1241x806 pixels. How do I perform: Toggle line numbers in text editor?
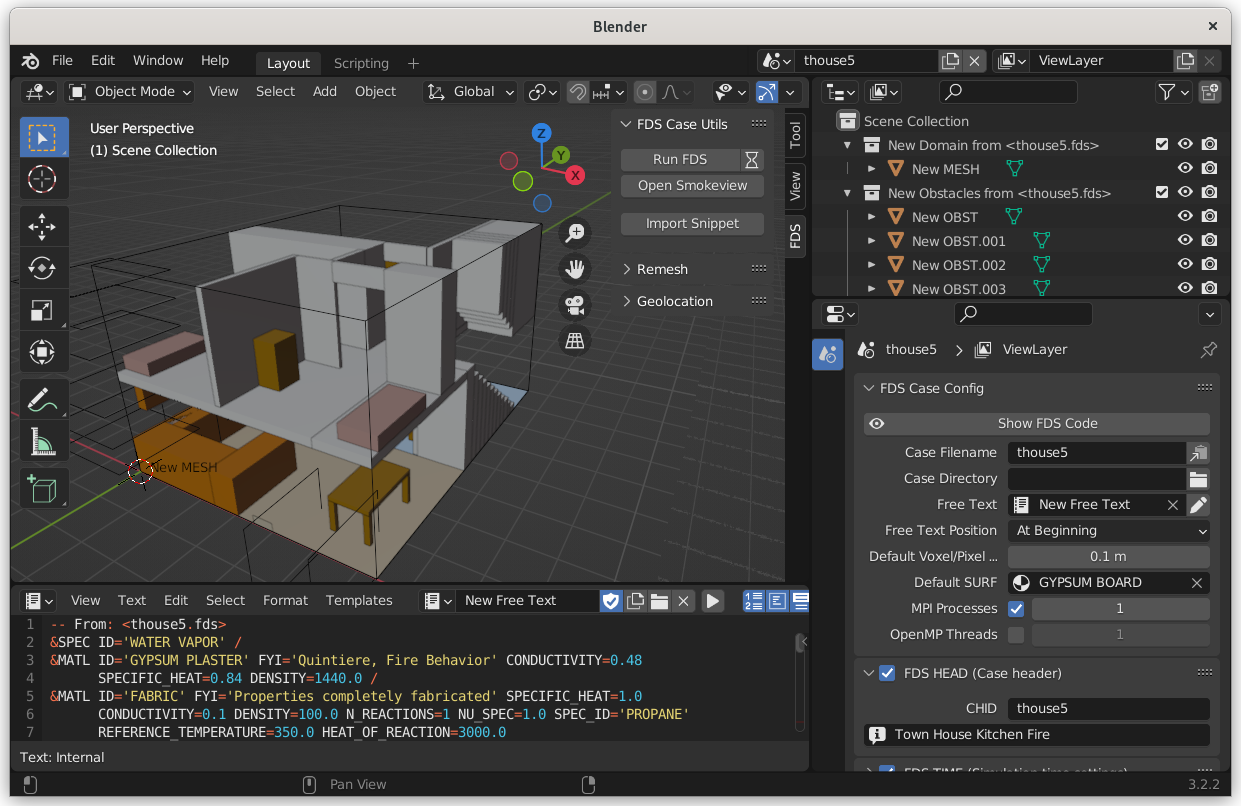(x=754, y=601)
